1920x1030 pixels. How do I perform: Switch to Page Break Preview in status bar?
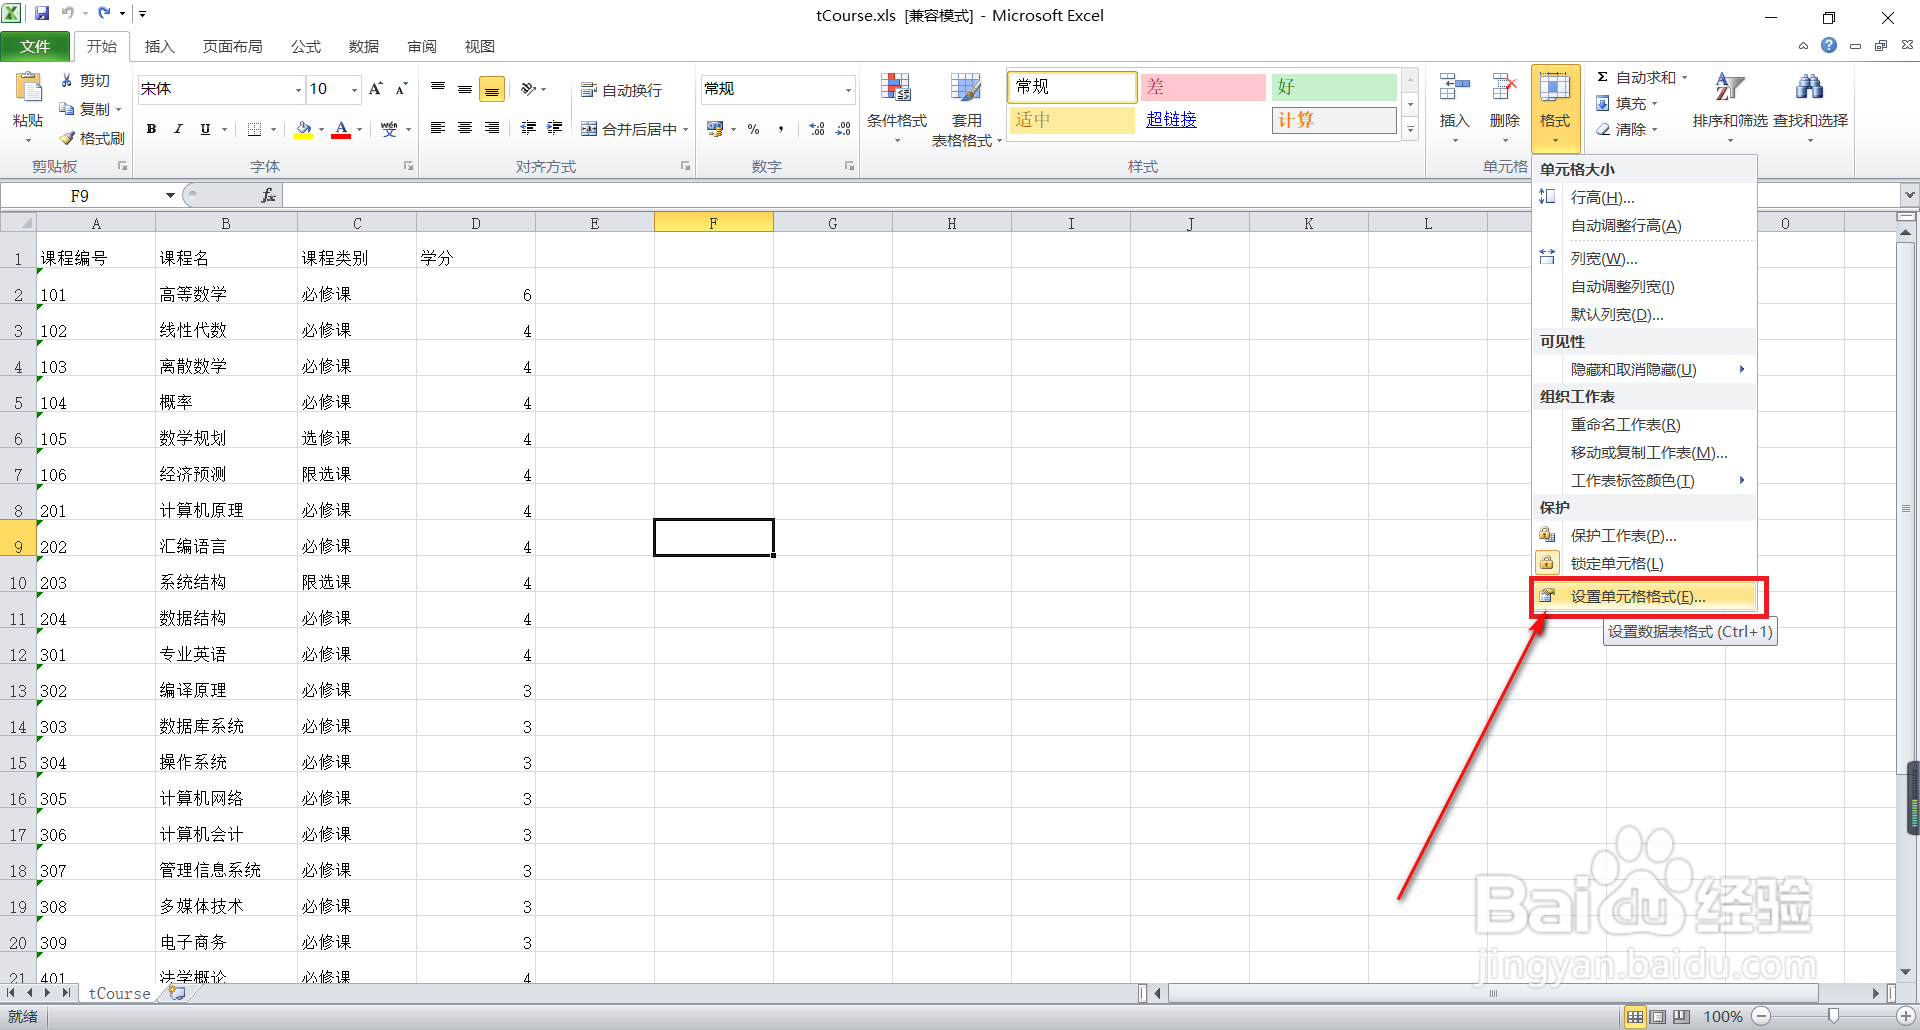[1681, 1017]
